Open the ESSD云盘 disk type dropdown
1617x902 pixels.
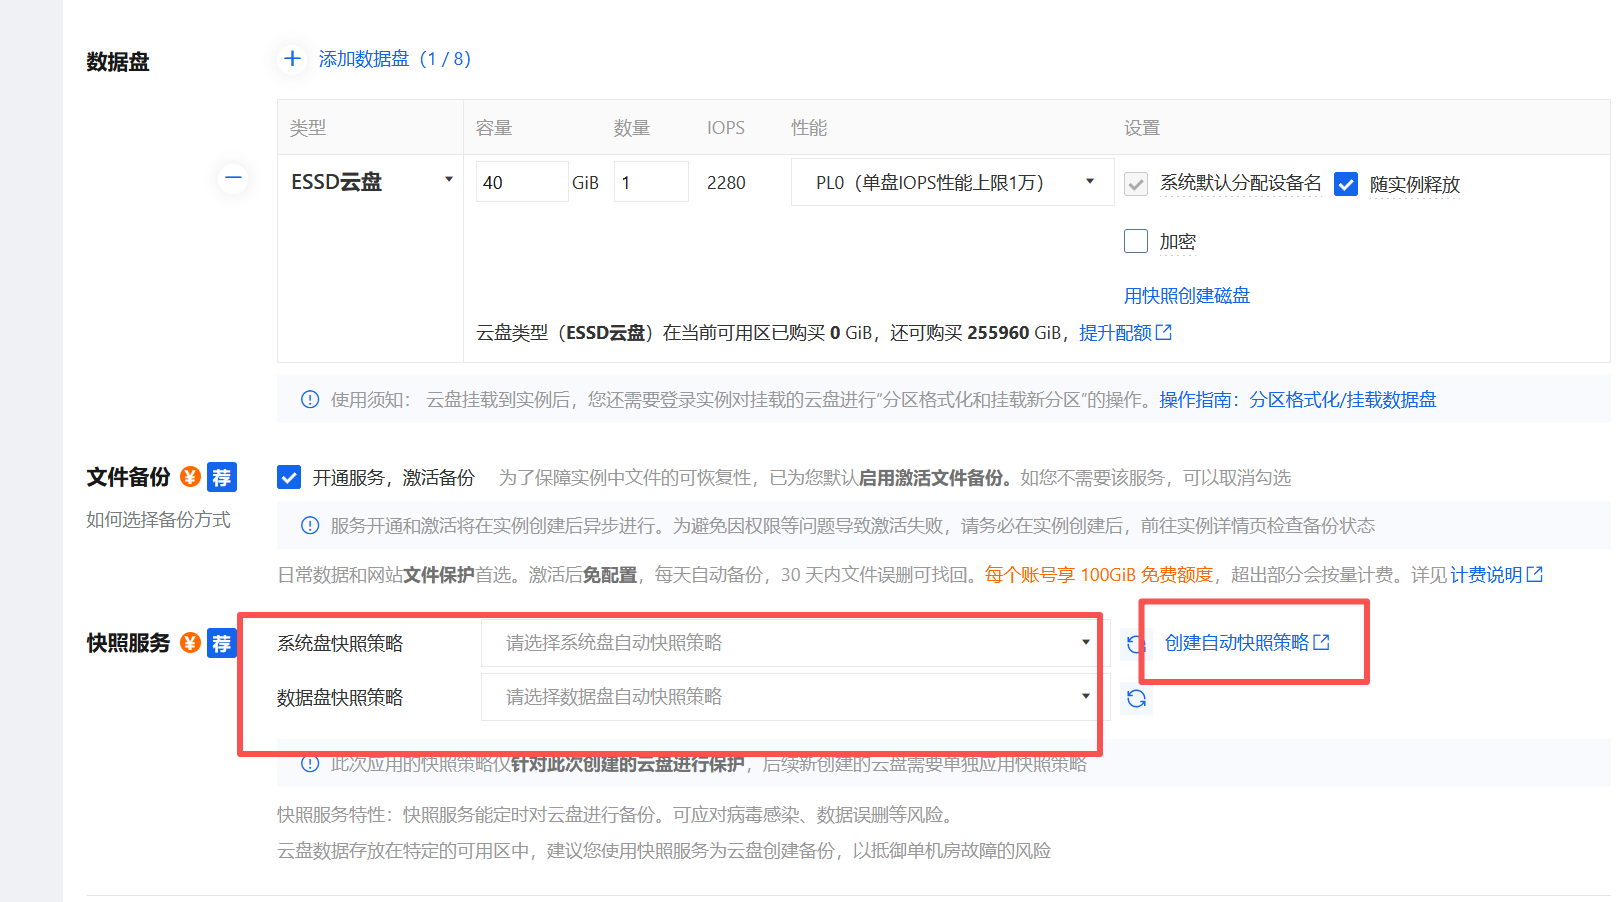pyautogui.click(x=371, y=181)
